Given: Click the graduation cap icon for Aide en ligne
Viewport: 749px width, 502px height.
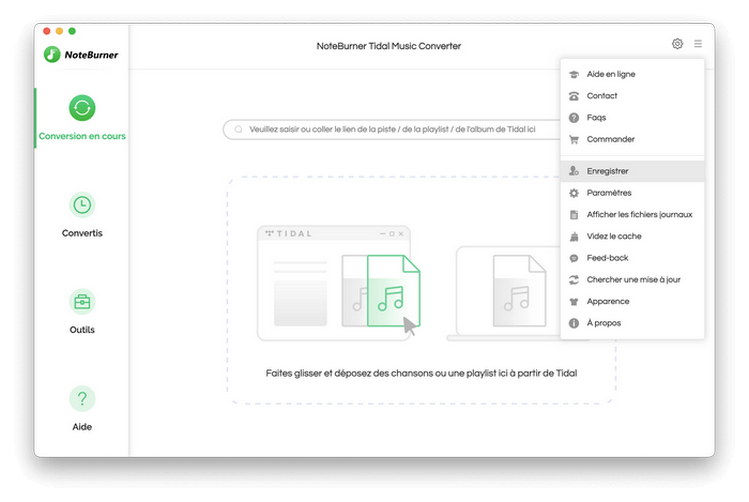Looking at the screenshot, I should [x=574, y=74].
